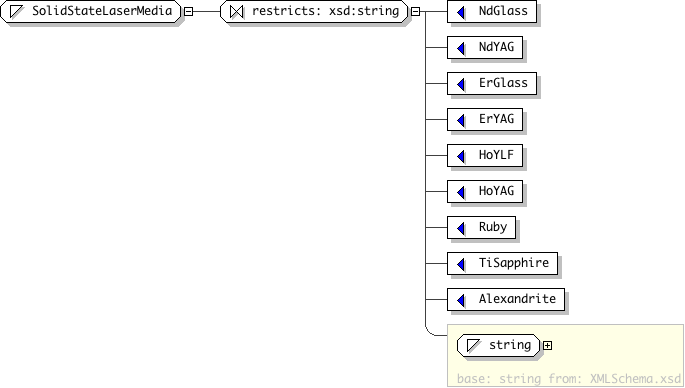Screen dimensions: 685x388
Task: Expand the string base type node
Action: coord(547,346)
